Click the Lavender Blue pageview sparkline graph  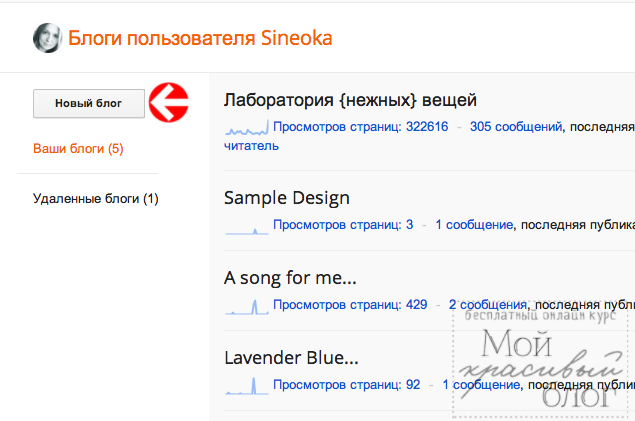tap(246, 384)
